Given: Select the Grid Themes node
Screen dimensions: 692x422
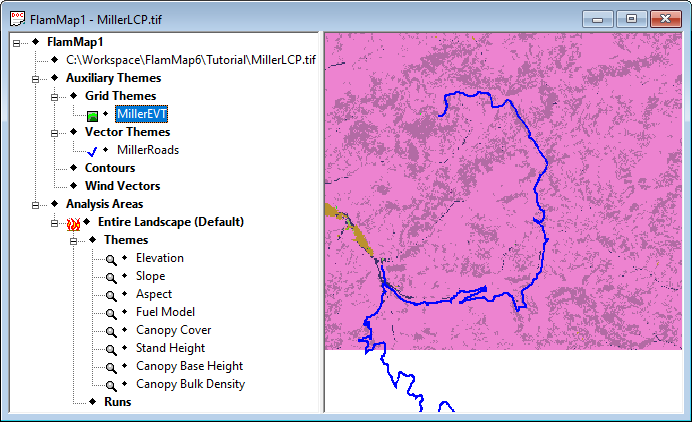Looking at the screenshot, I should click(x=120, y=96).
